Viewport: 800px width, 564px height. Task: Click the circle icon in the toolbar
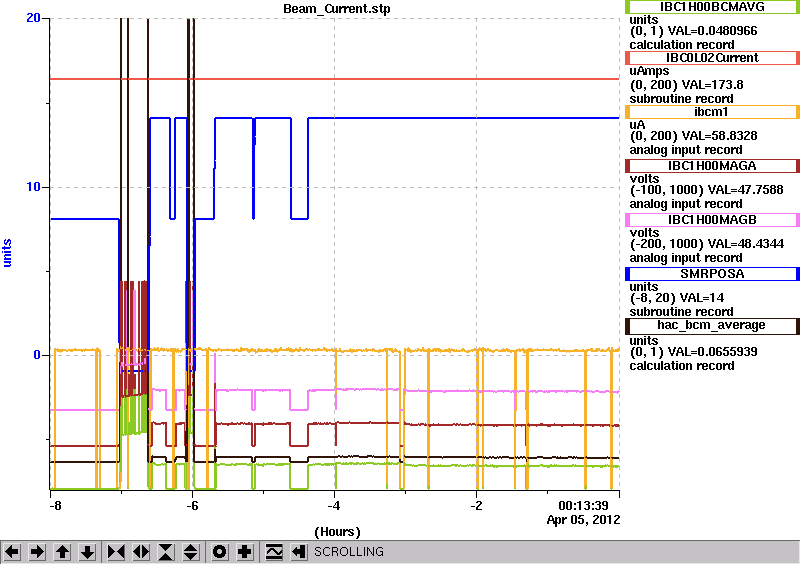tap(220, 552)
